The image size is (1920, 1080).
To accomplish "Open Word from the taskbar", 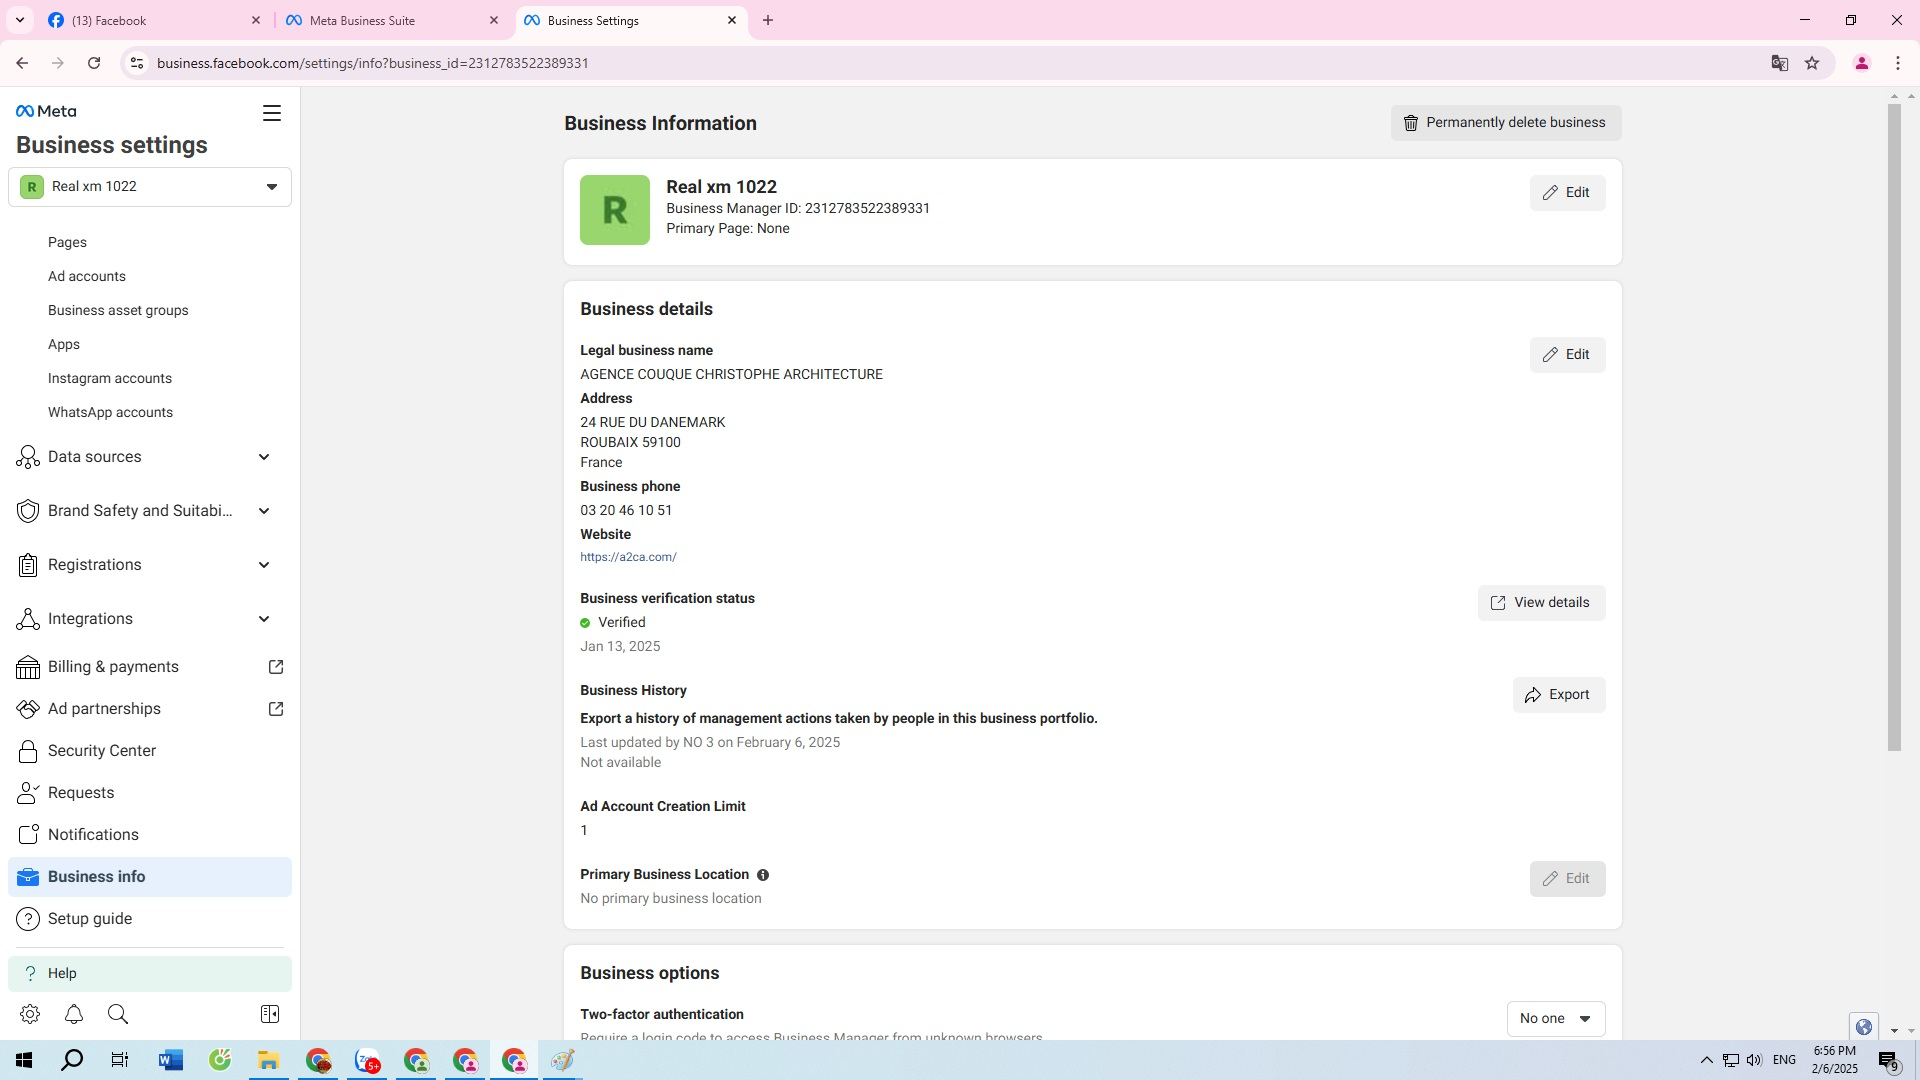I will click(x=170, y=1060).
